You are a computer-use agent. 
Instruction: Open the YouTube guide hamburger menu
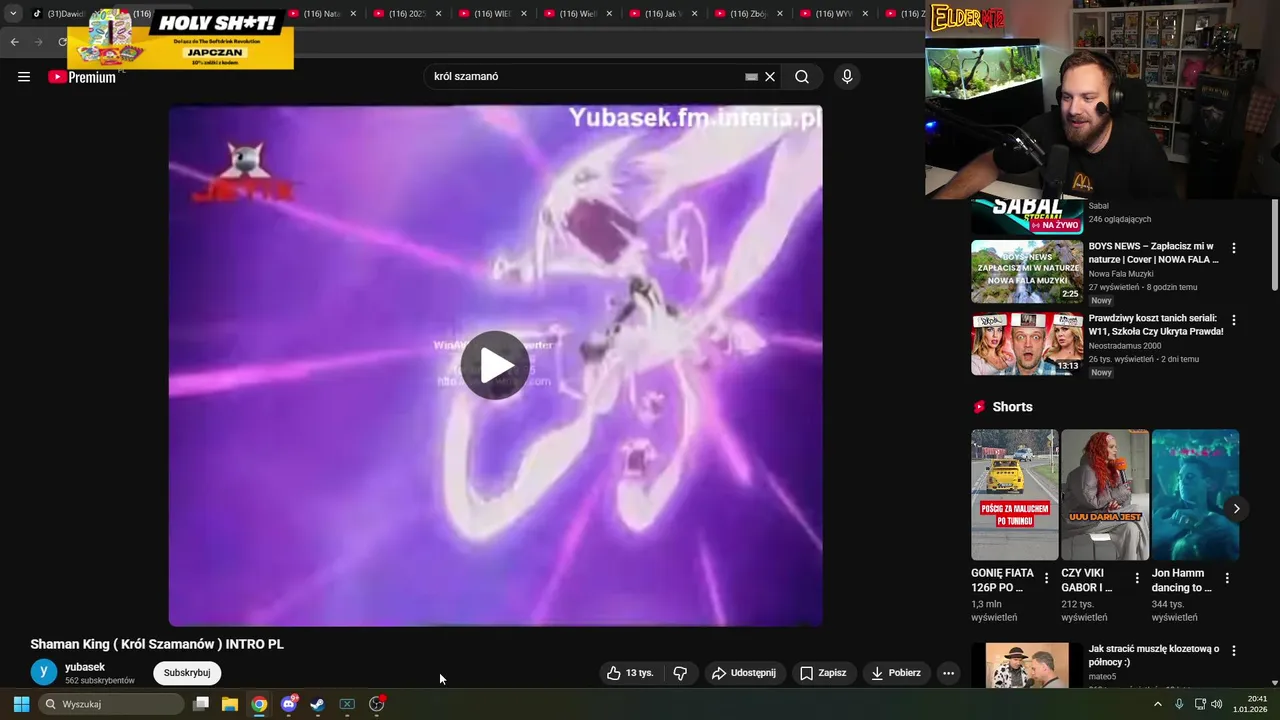(x=24, y=77)
